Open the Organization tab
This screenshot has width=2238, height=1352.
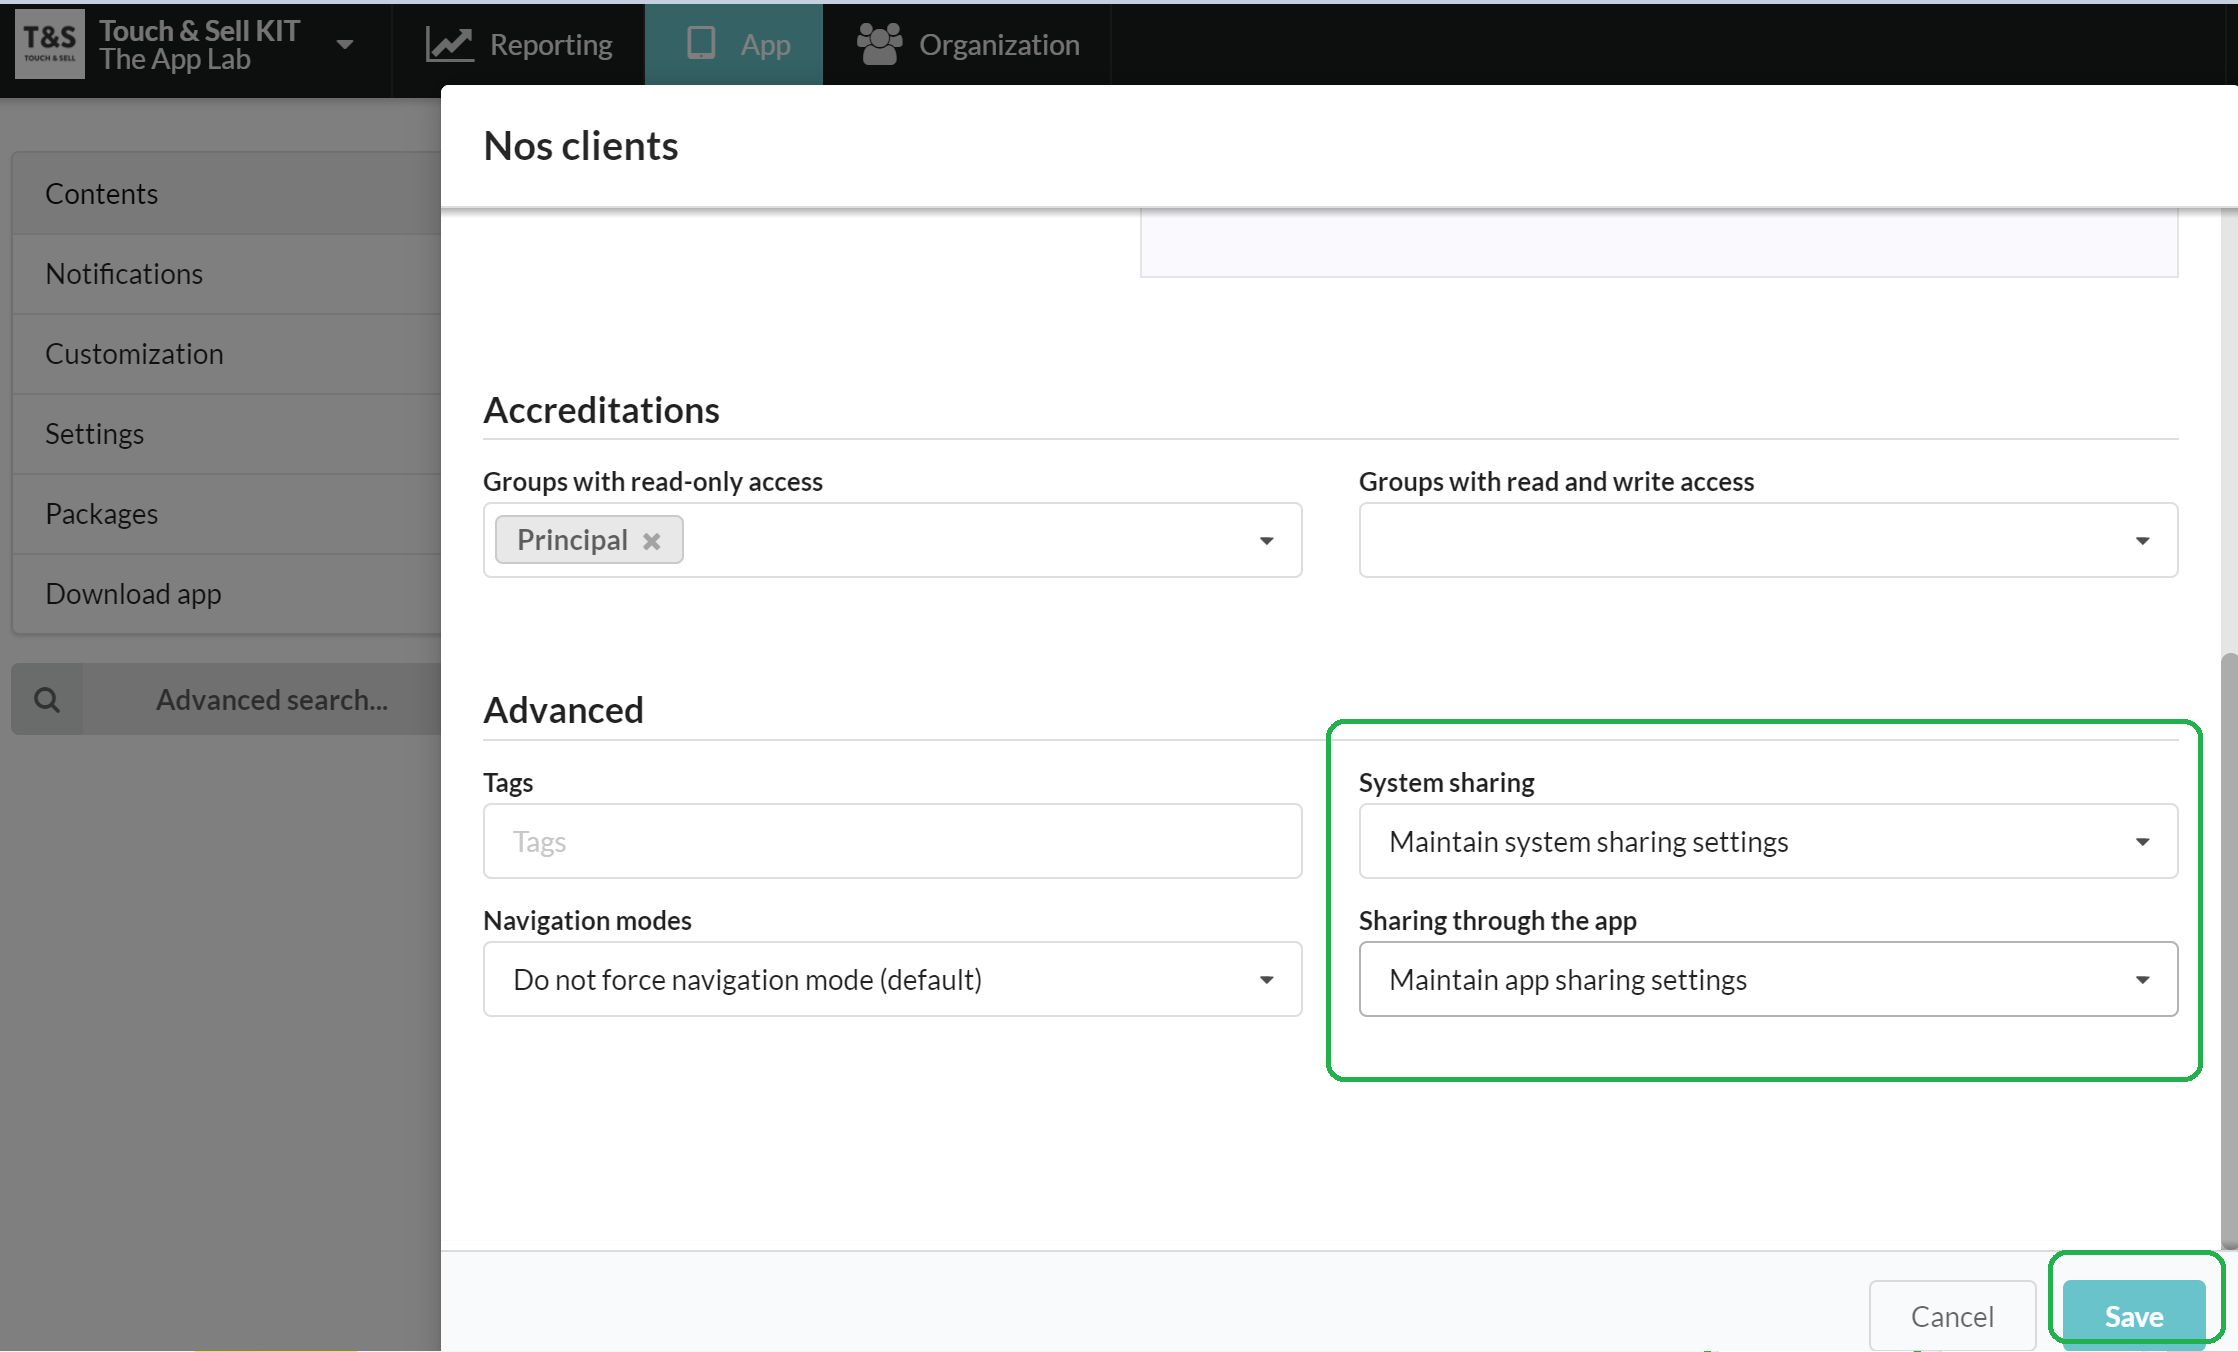(x=968, y=45)
